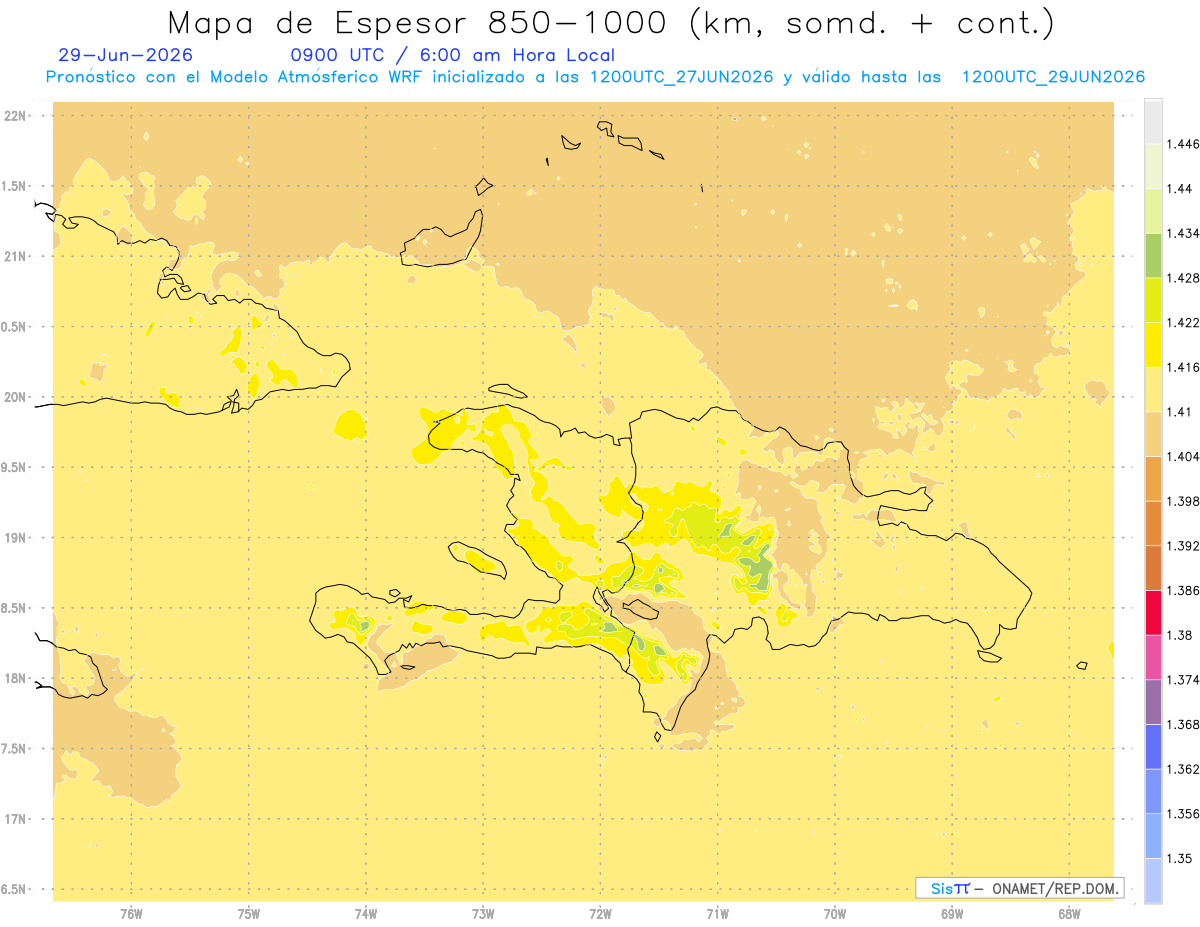
Task: Click the map title 'Mapa de Espesor 850-1000'
Action: pyautogui.click(x=420, y=23)
